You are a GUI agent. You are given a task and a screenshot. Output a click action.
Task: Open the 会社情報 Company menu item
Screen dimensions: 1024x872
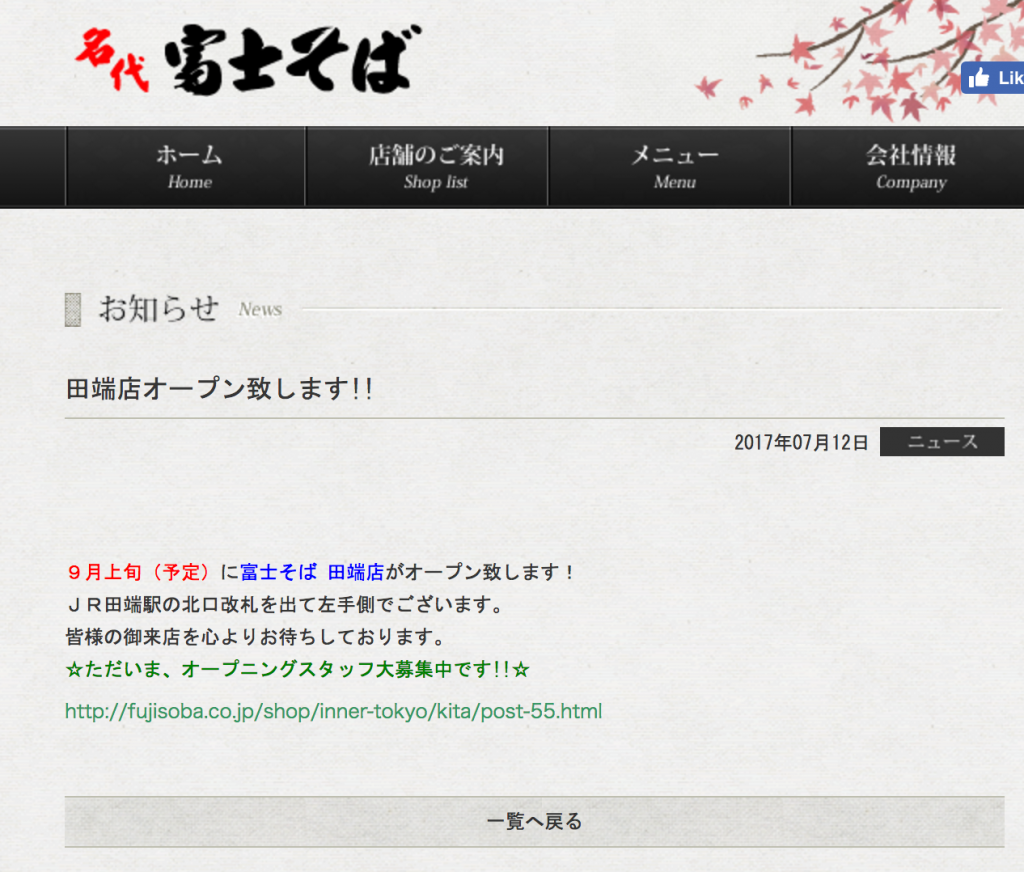[908, 167]
